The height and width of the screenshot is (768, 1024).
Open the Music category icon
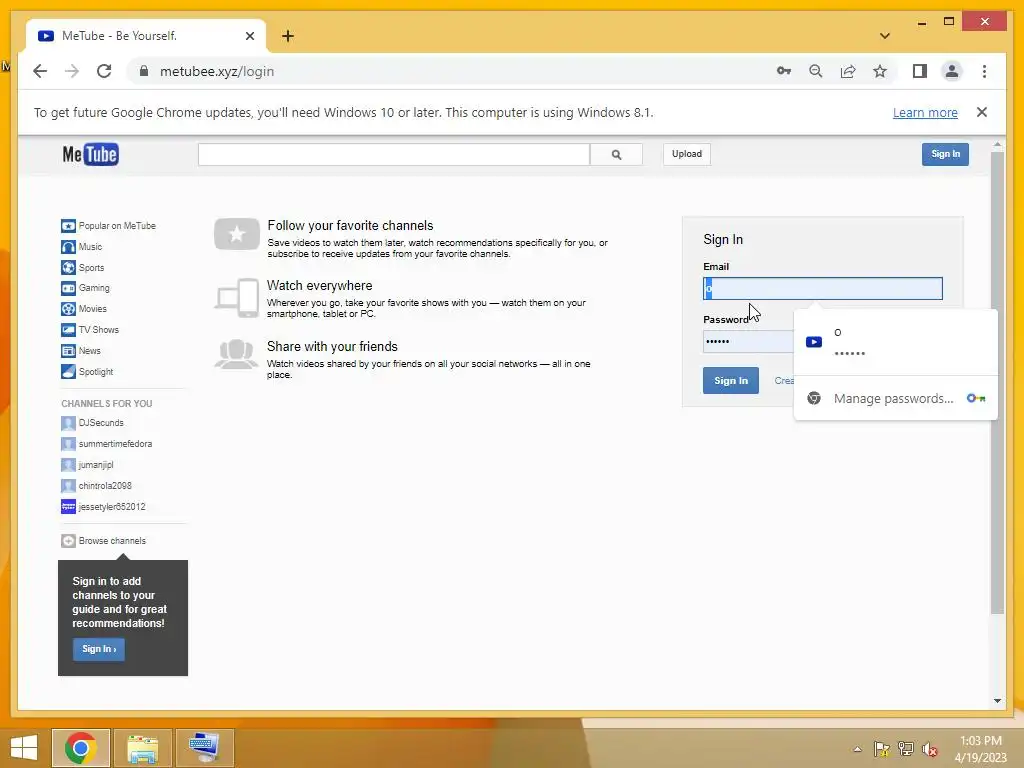coord(69,247)
